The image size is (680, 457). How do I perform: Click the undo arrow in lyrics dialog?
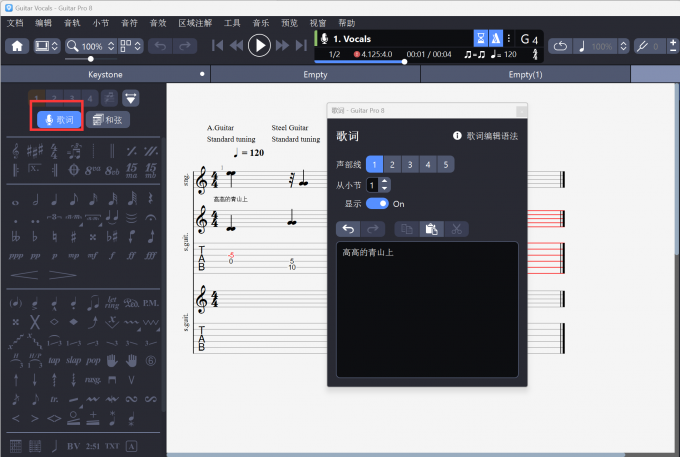pos(349,229)
